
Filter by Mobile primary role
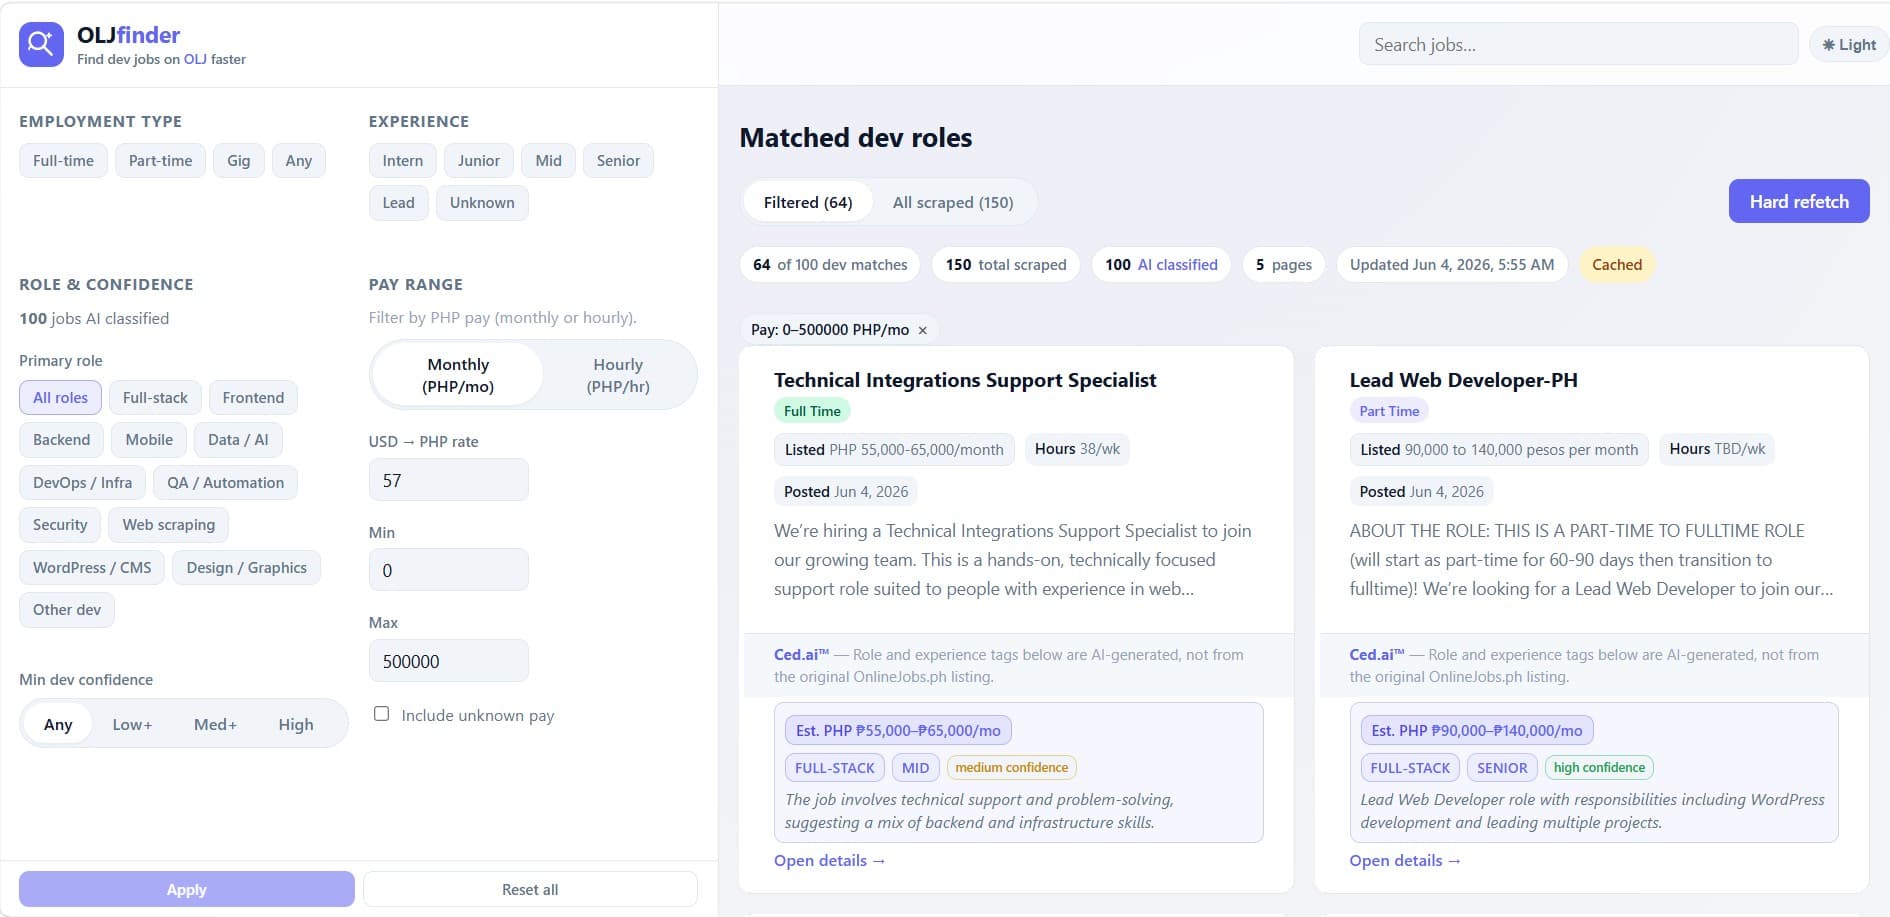pyautogui.click(x=149, y=440)
